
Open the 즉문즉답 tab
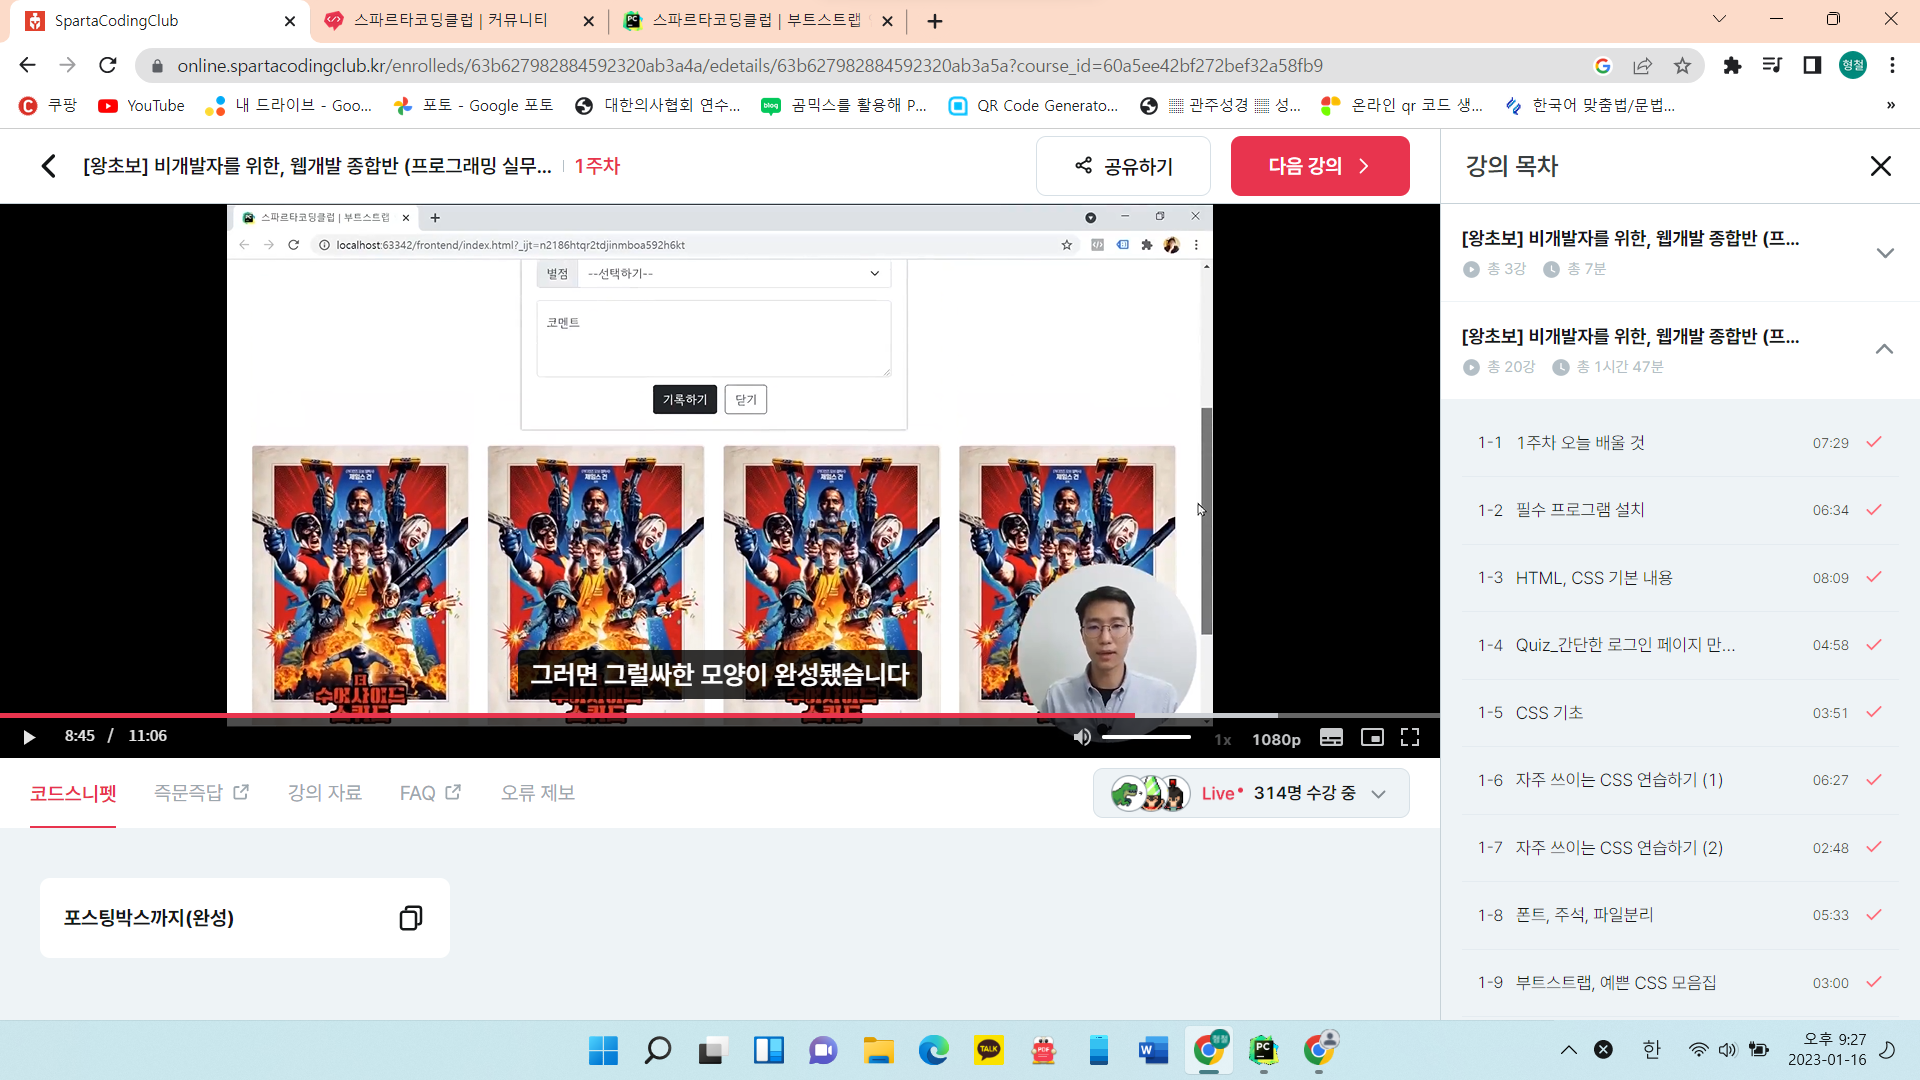coord(201,793)
